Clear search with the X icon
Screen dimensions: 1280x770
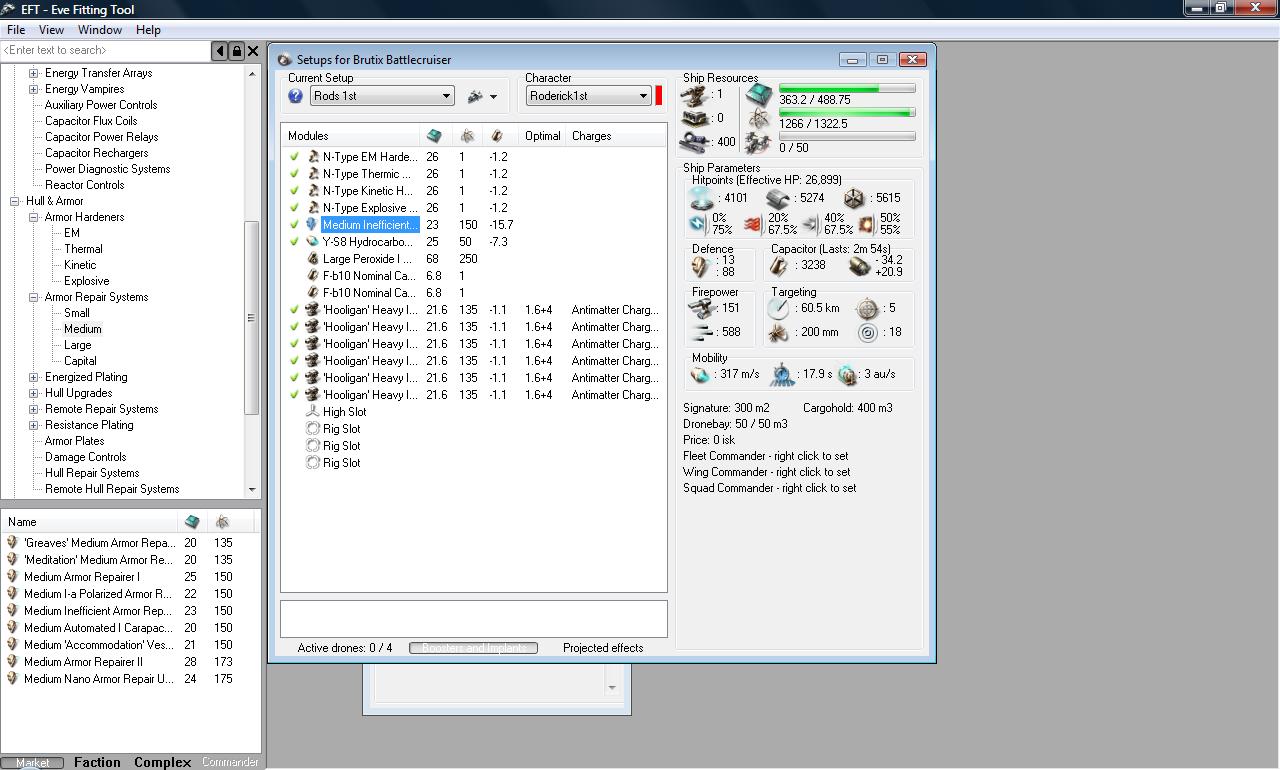253,51
